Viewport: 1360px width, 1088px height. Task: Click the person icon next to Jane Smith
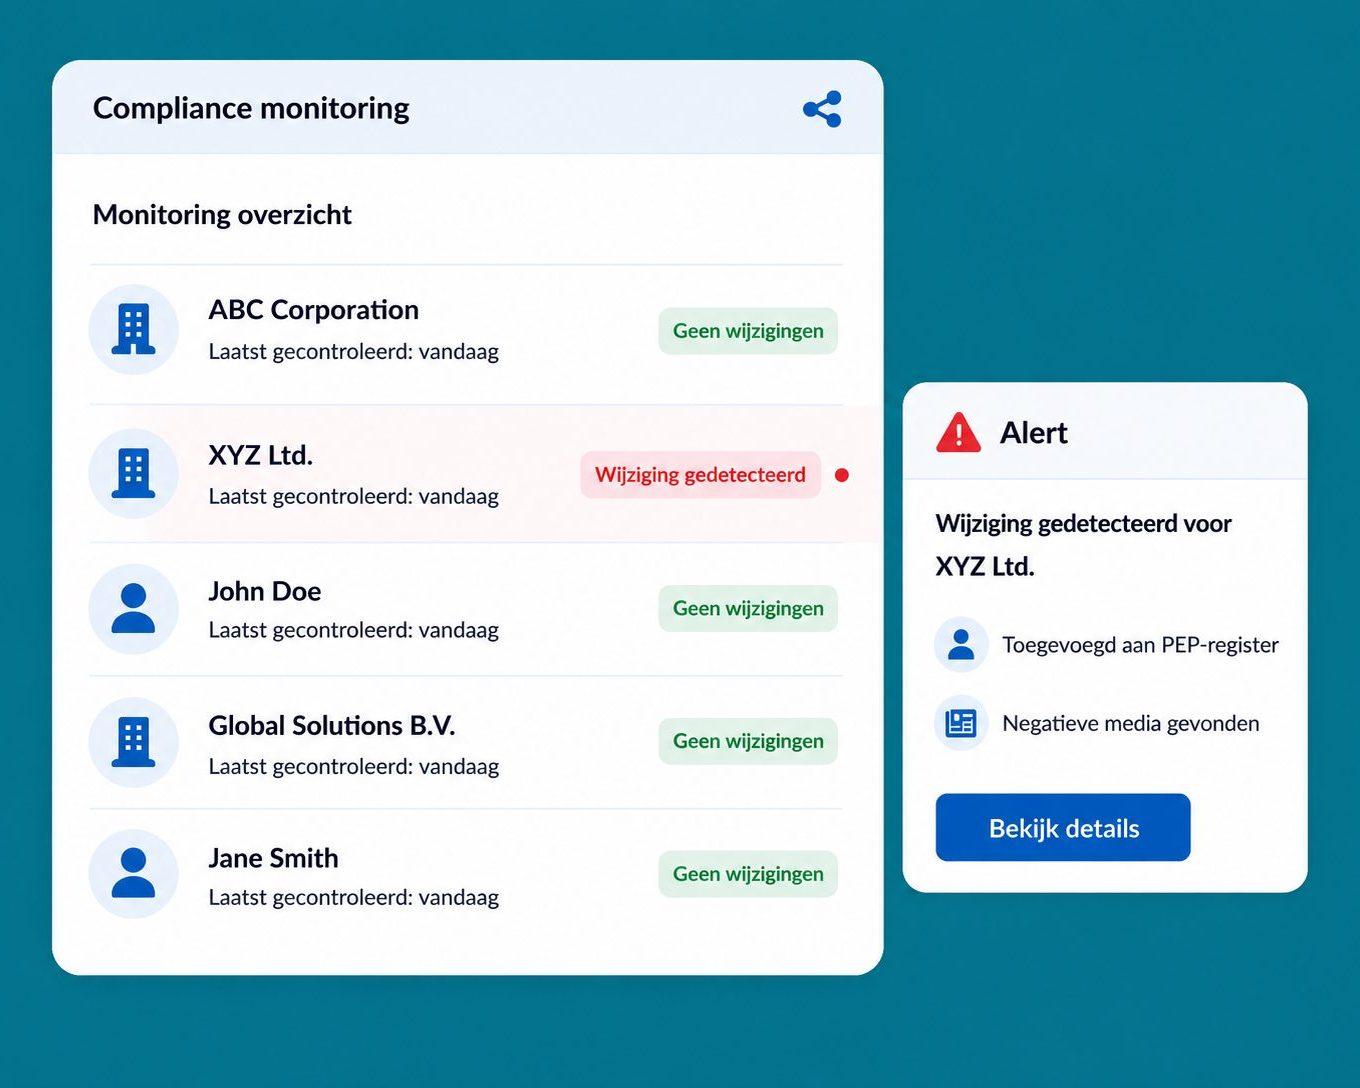[133, 873]
